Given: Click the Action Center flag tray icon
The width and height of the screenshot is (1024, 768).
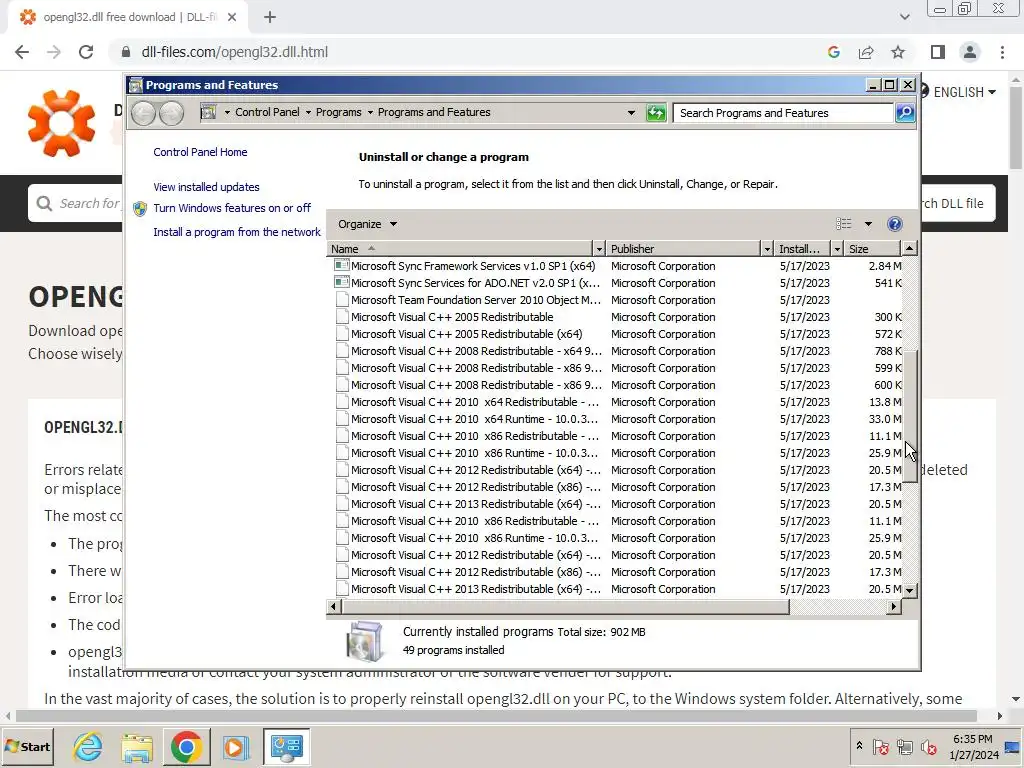Looking at the screenshot, I should (x=880, y=746).
